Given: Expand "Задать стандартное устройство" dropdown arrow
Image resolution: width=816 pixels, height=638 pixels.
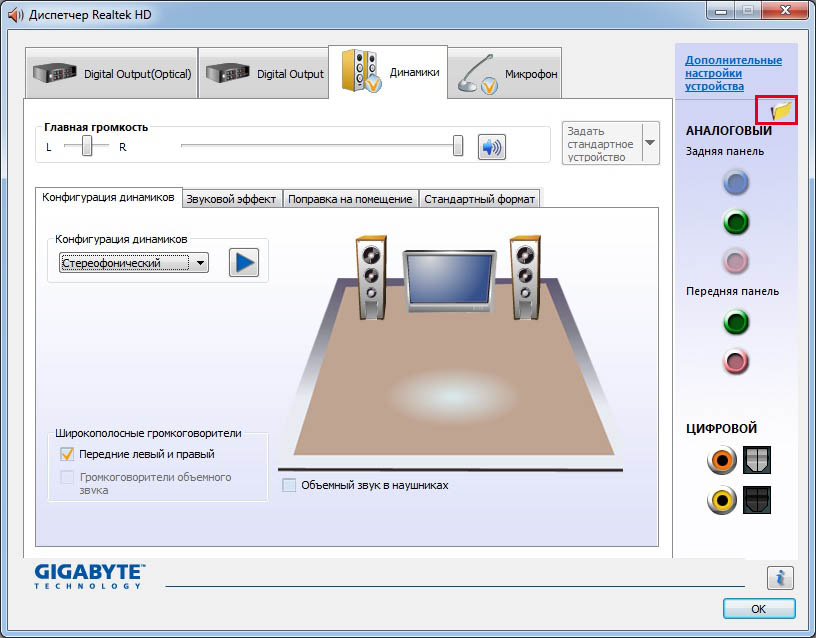Looking at the screenshot, I should (x=650, y=143).
